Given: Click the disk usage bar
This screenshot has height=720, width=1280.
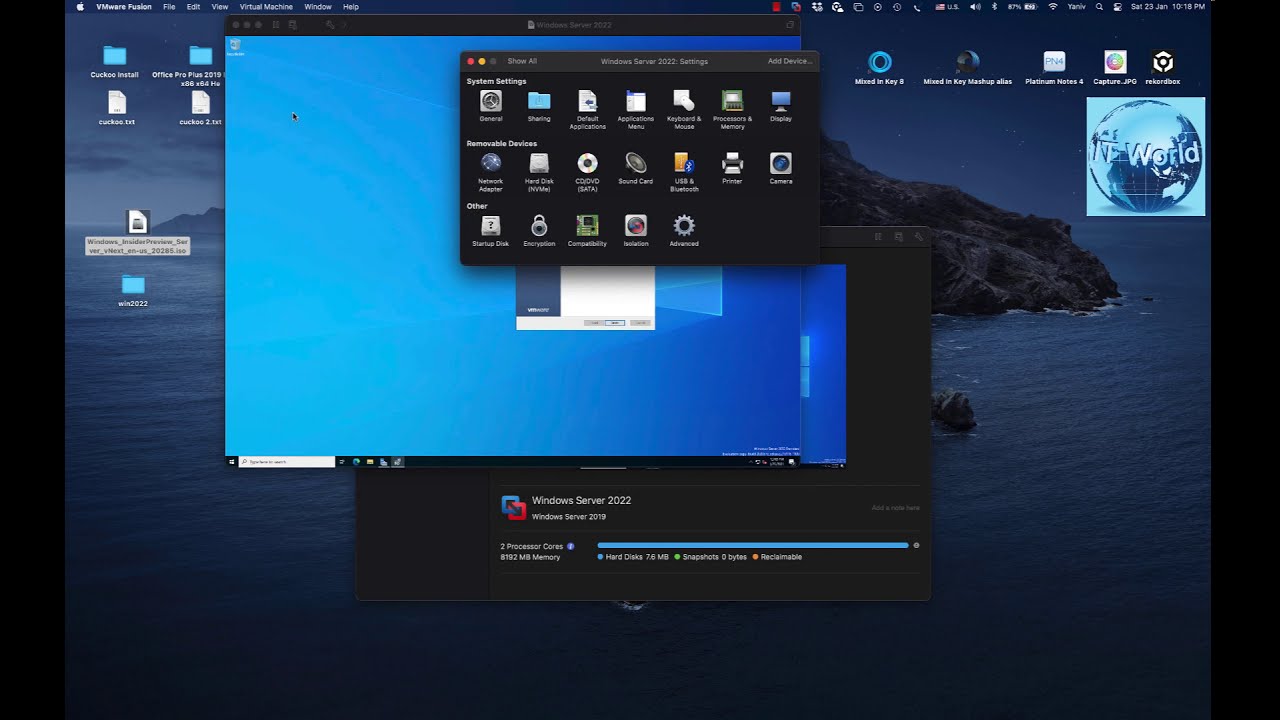Looking at the screenshot, I should pos(753,545).
